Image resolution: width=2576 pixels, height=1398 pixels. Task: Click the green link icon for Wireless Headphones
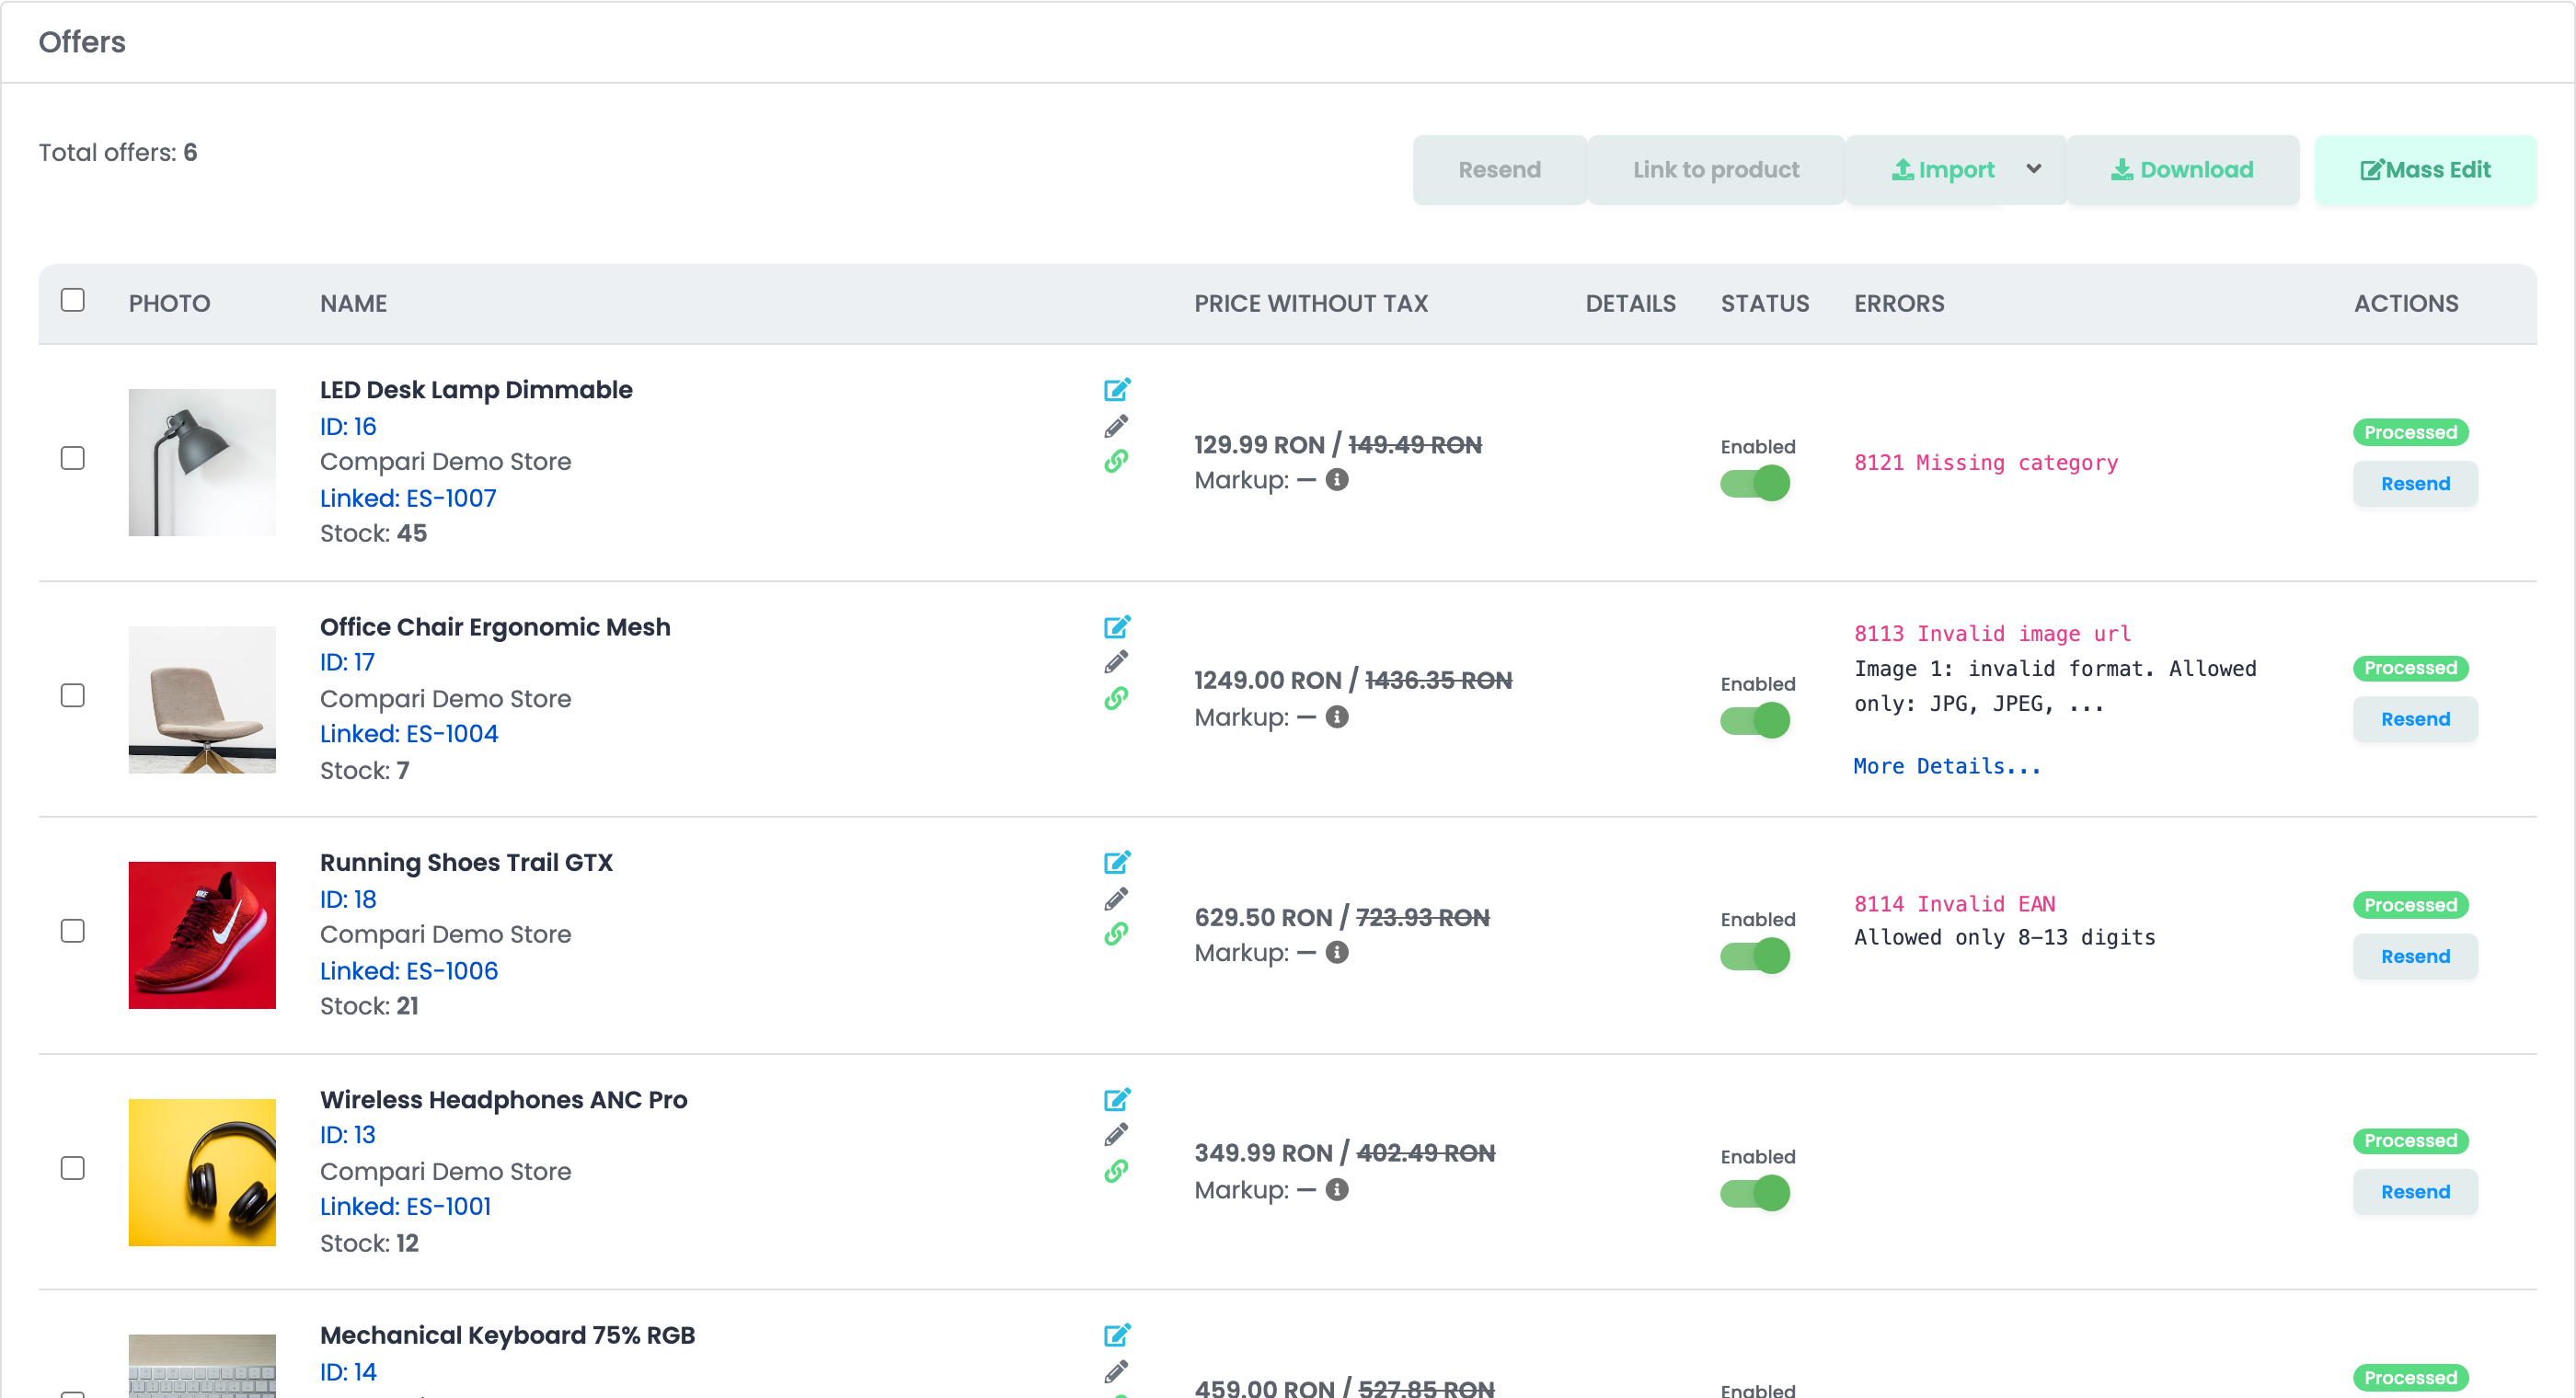1116,1171
